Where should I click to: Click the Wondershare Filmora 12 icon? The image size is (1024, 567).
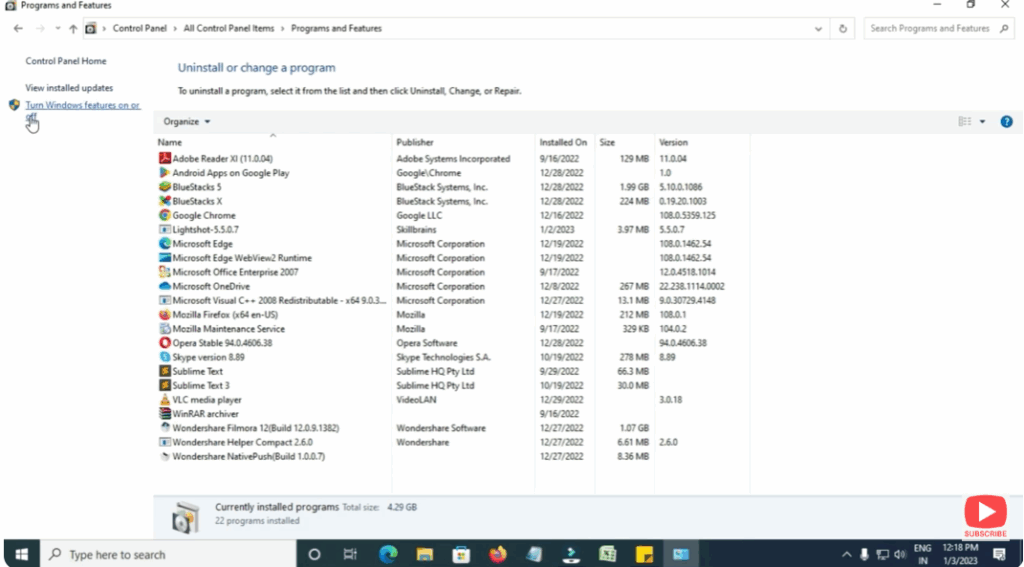tap(165, 428)
